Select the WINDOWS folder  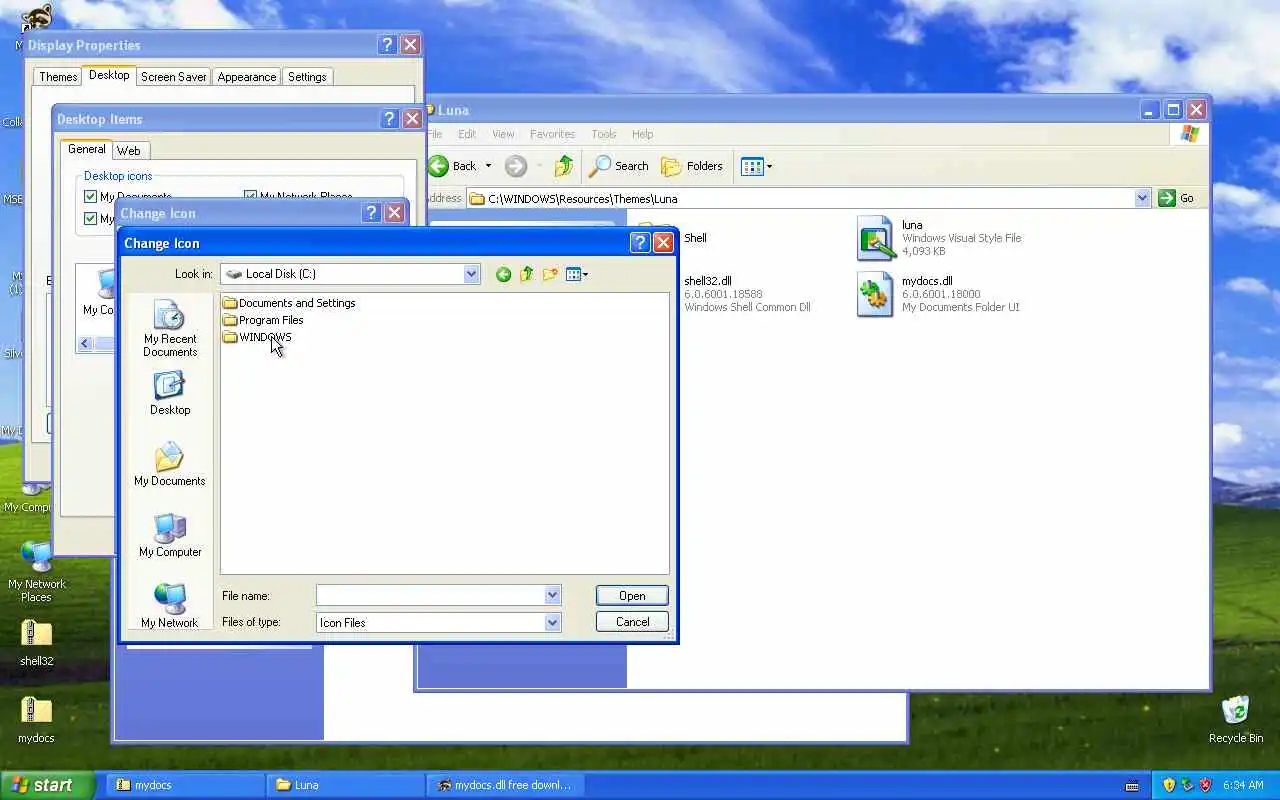coord(257,337)
